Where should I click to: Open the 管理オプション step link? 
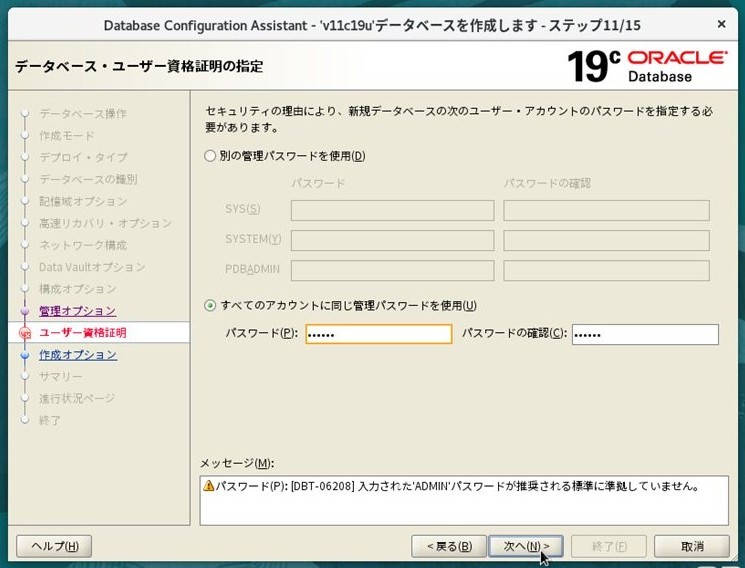(x=77, y=311)
